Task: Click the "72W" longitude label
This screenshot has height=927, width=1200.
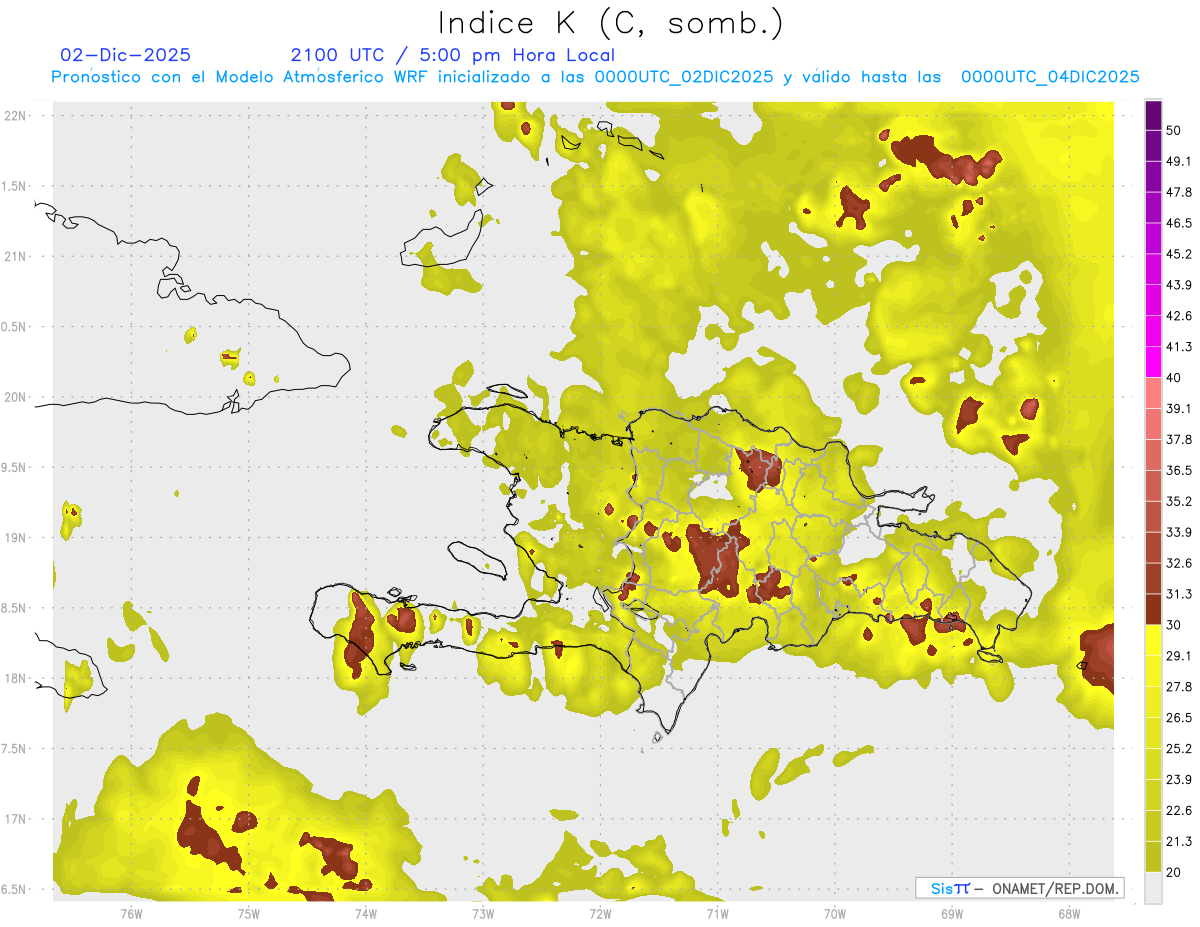Action: point(600,913)
